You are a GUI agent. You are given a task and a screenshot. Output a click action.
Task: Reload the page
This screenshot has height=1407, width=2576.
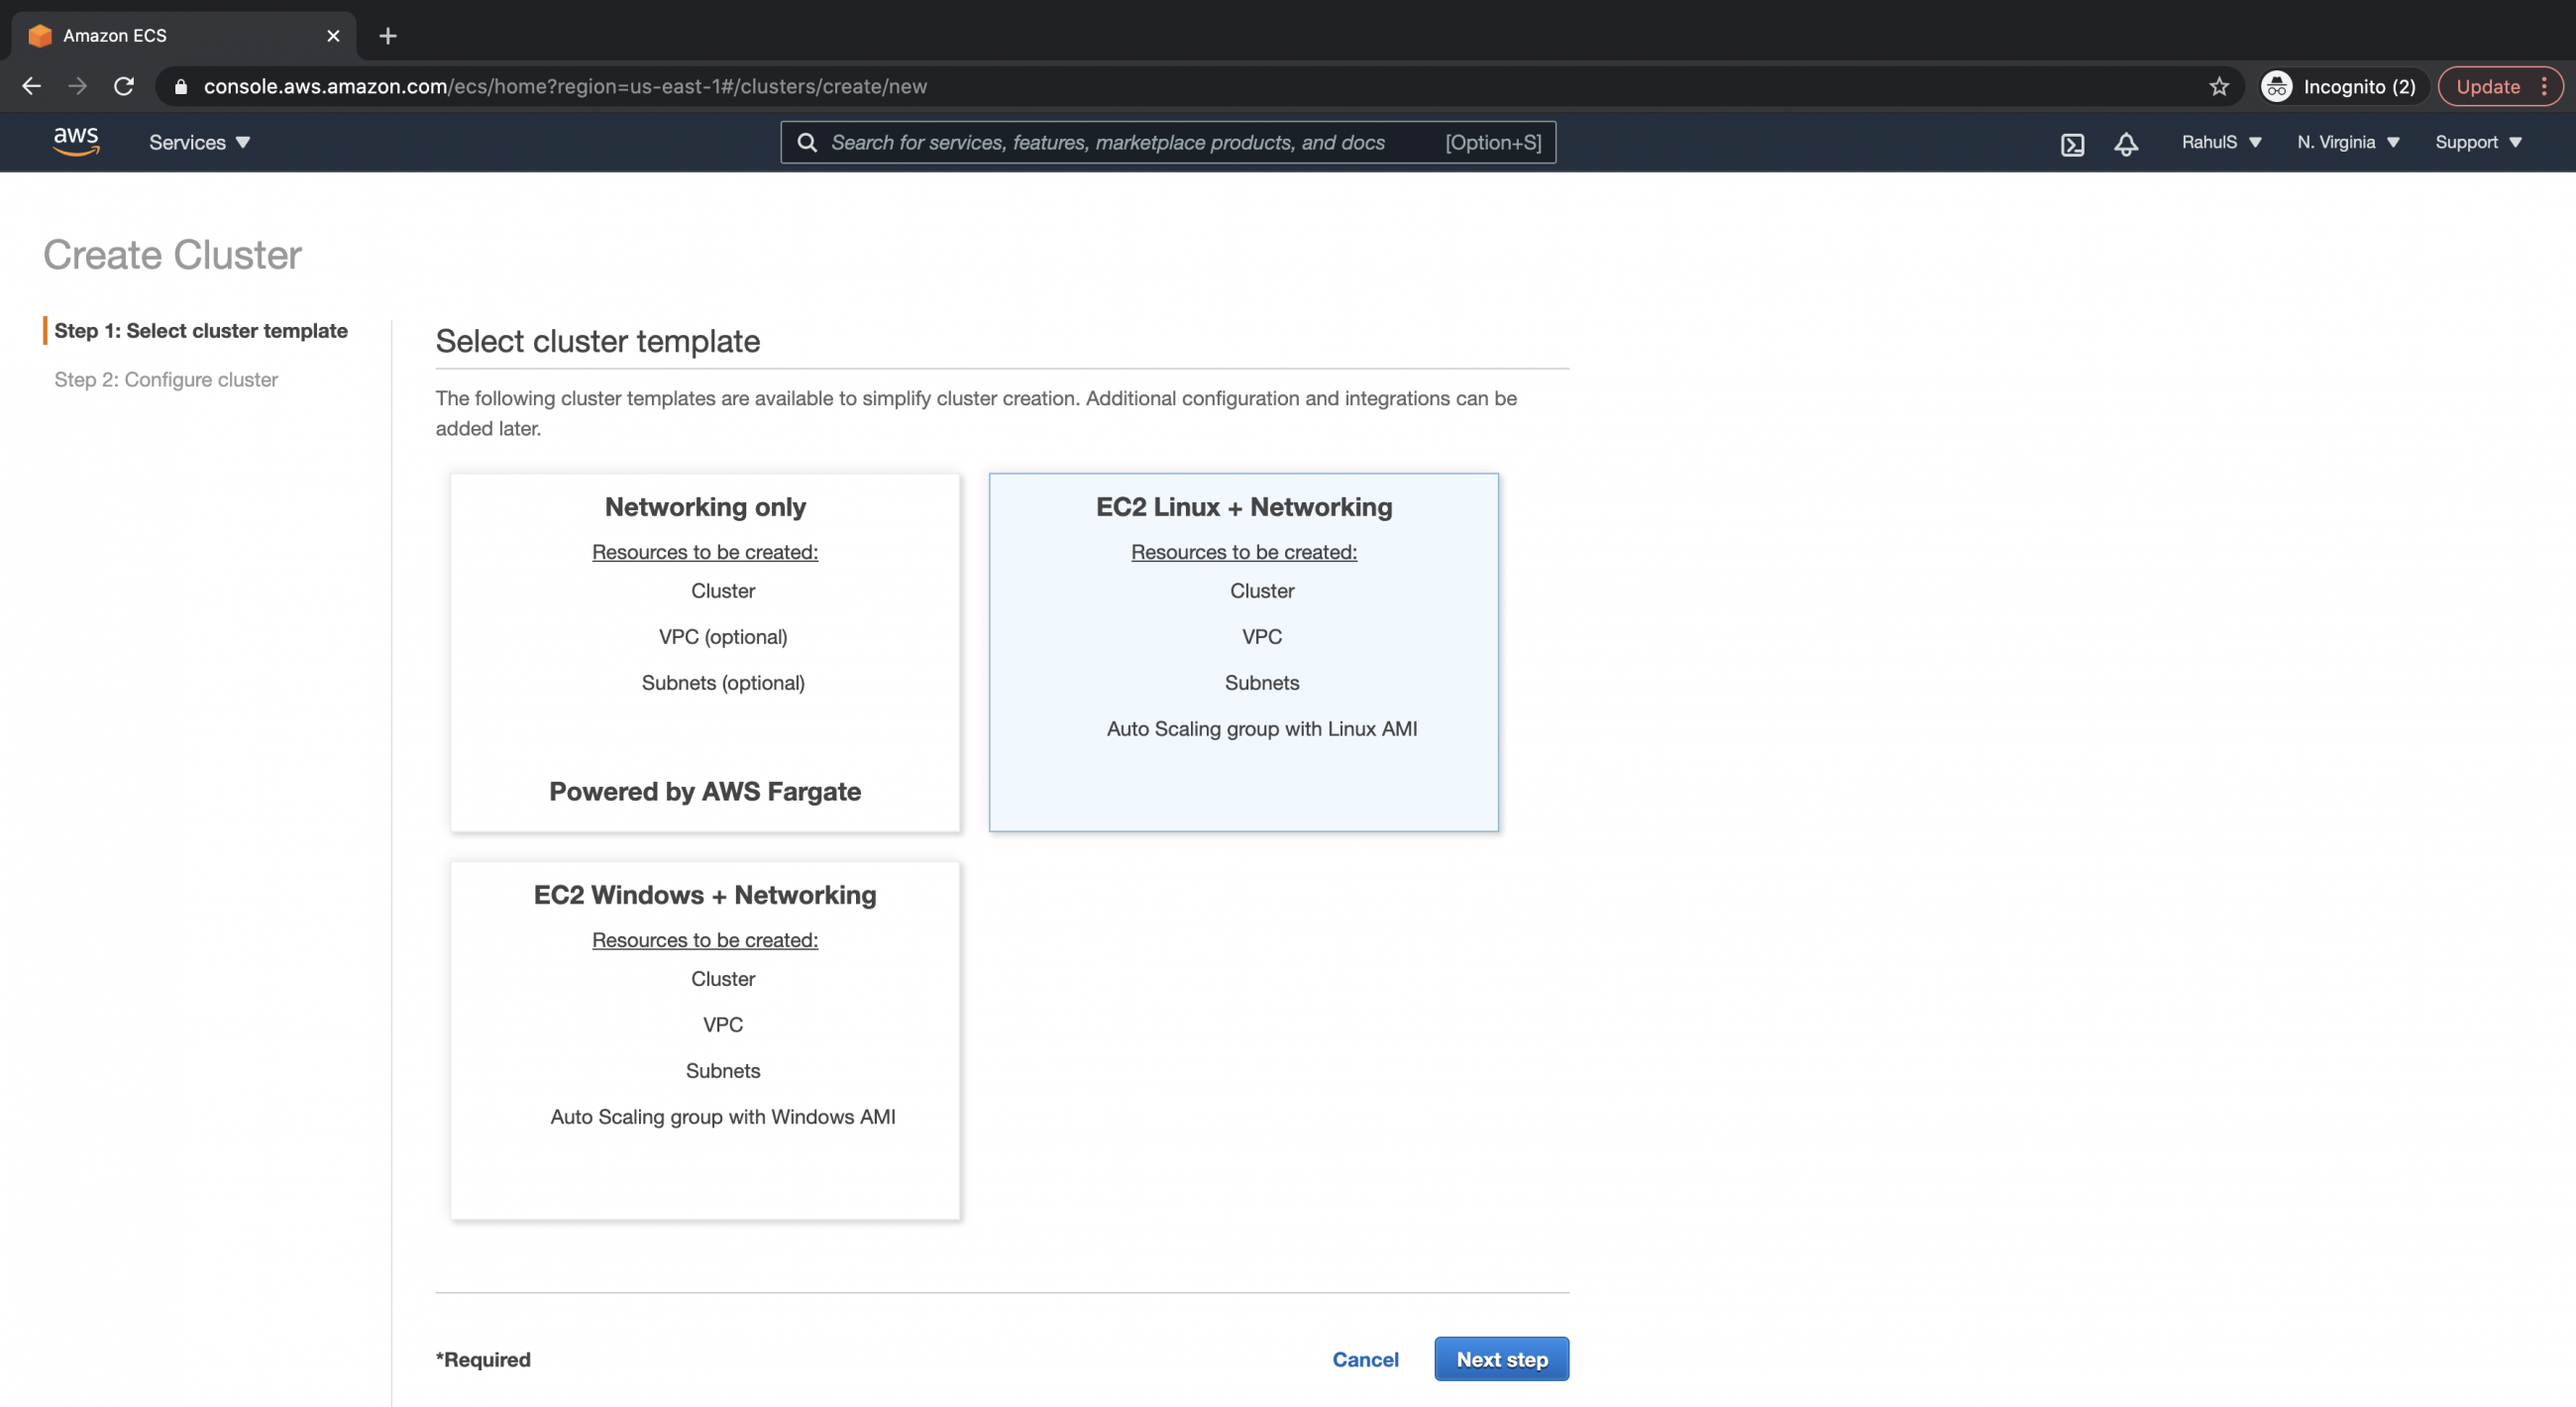point(124,86)
